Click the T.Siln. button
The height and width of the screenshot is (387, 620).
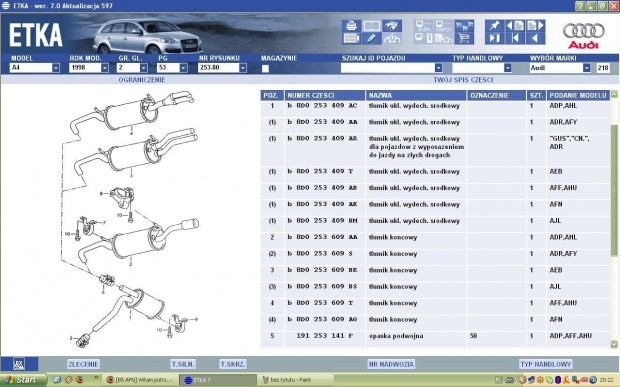183,364
